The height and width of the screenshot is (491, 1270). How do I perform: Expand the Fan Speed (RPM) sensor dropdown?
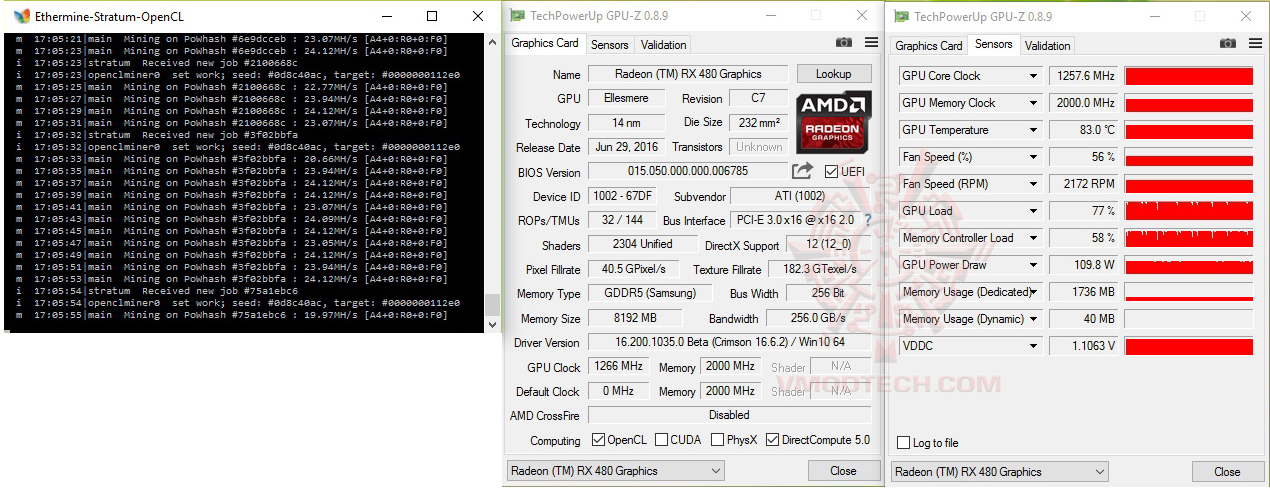pos(1034,184)
